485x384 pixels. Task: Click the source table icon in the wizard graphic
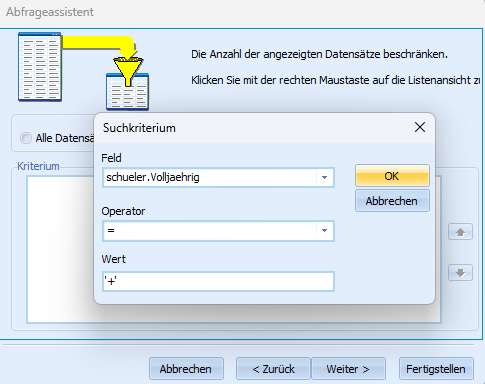point(40,67)
